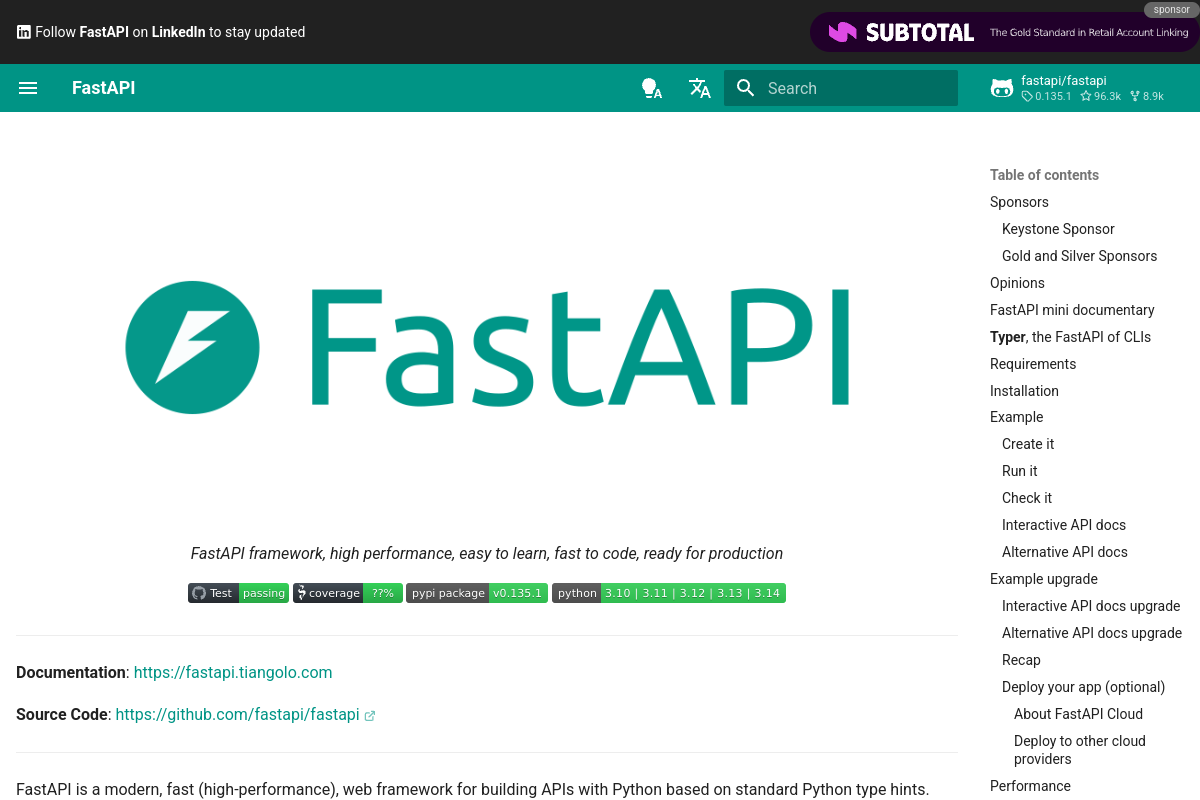Click the Test passing badge
Viewport: 1200px width, 800px height.
tap(238, 592)
